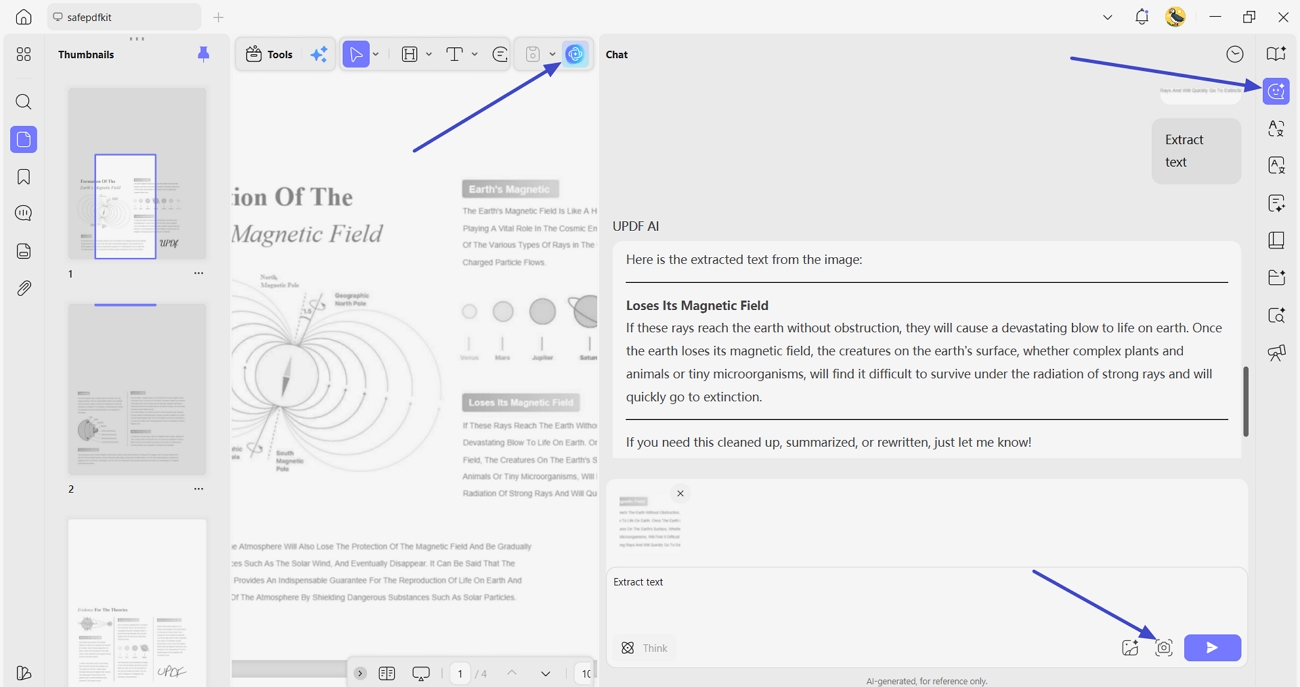Open the translate icon in right sidebar

click(x=1276, y=129)
